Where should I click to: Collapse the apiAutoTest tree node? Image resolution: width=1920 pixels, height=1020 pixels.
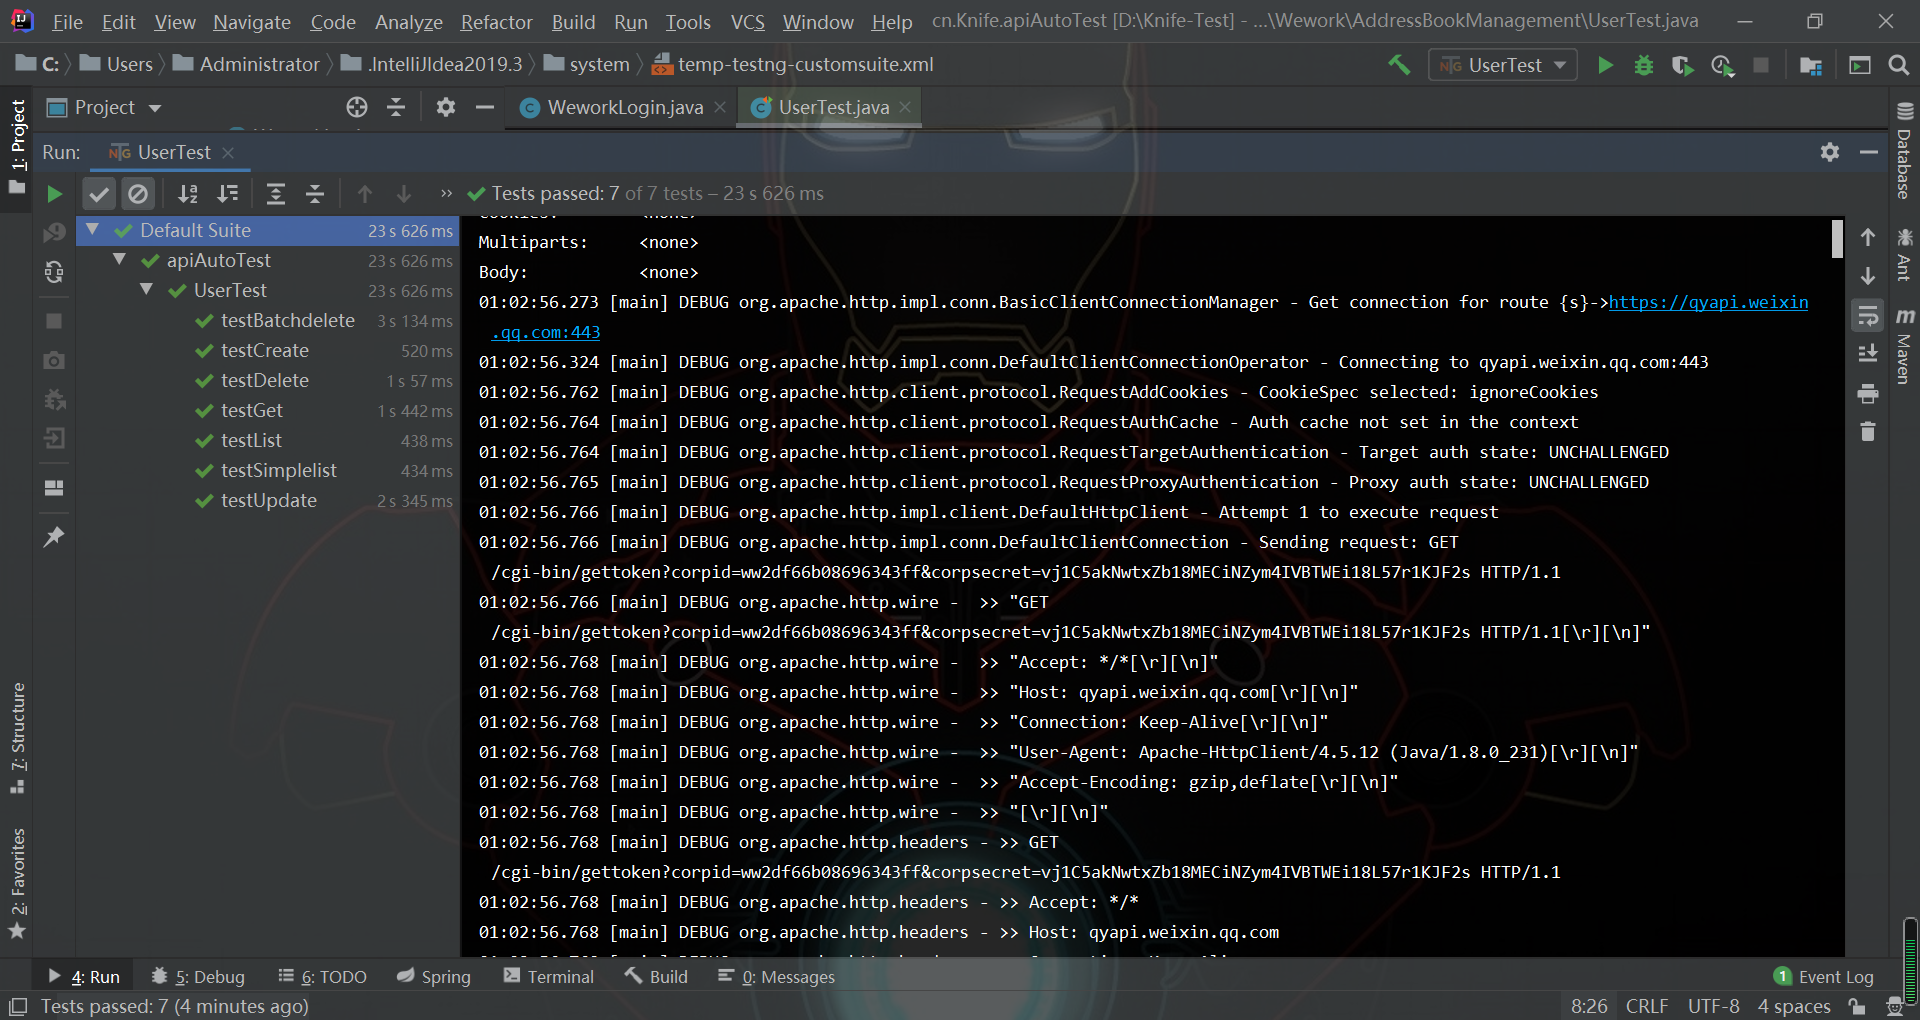(x=120, y=260)
